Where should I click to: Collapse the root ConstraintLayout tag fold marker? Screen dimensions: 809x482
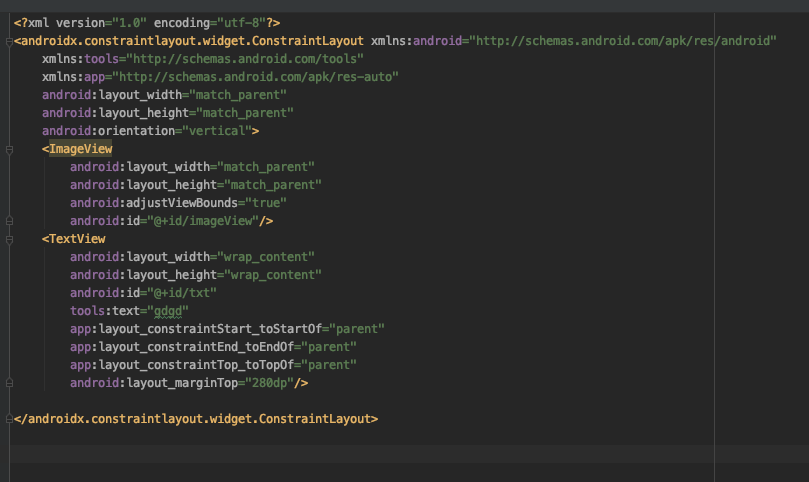pyautogui.click(x=9, y=41)
